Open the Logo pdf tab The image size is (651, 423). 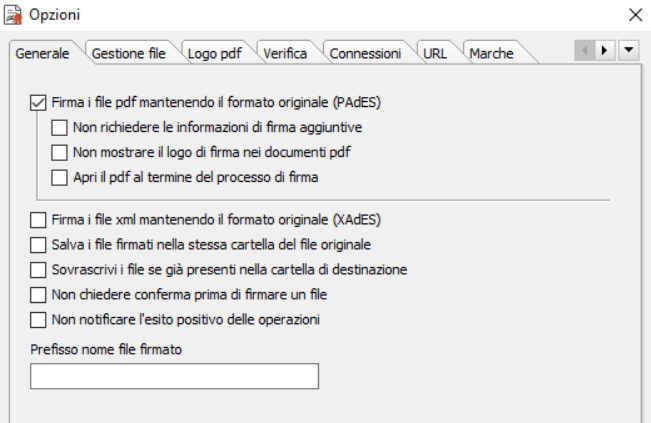215,54
